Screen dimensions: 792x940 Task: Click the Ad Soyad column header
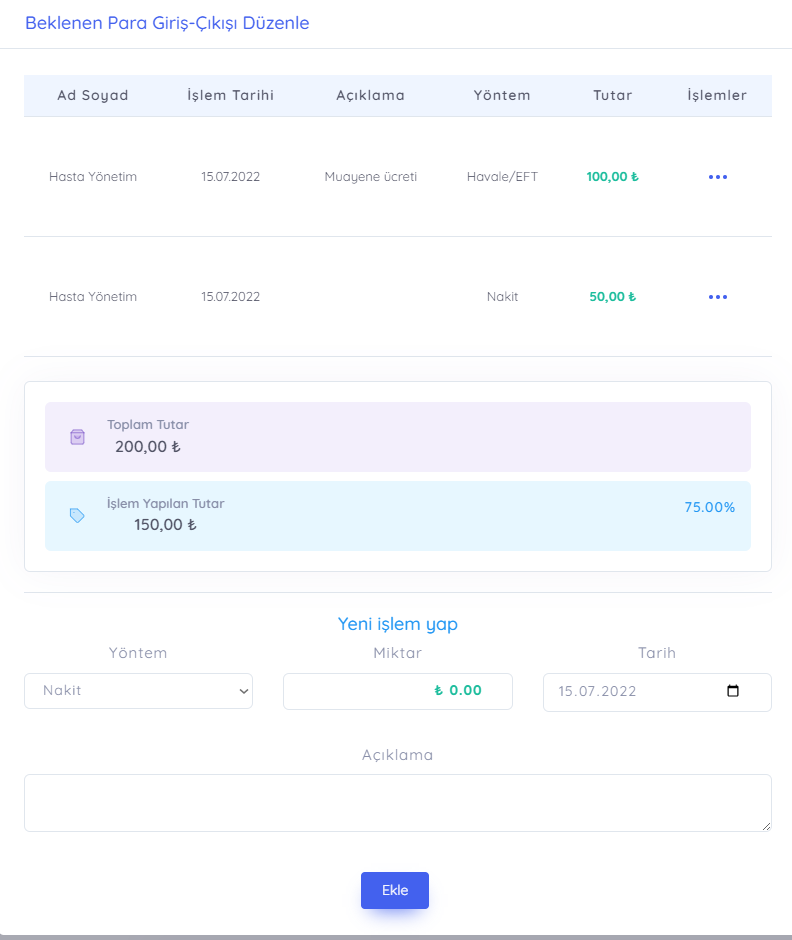click(93, 96)
